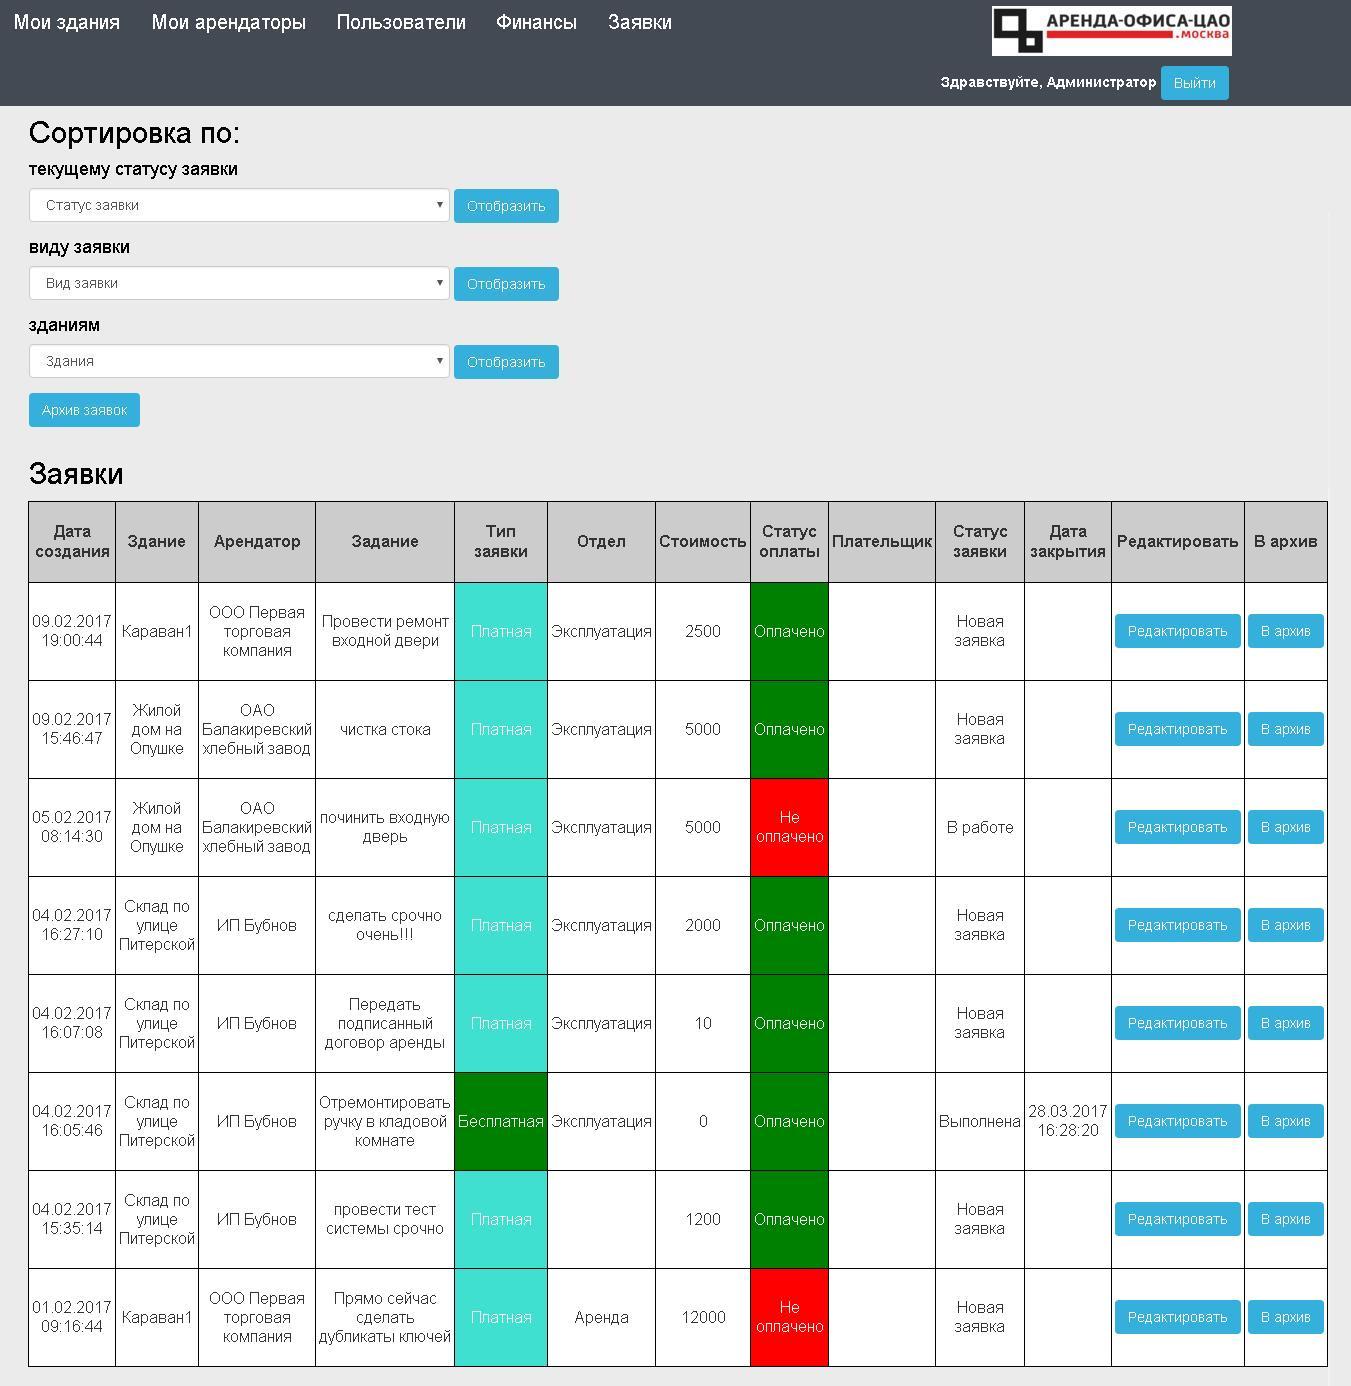1351x1386 pixels.
Task: Click the Аренда department cell
Action: [x=601, y=1317]
